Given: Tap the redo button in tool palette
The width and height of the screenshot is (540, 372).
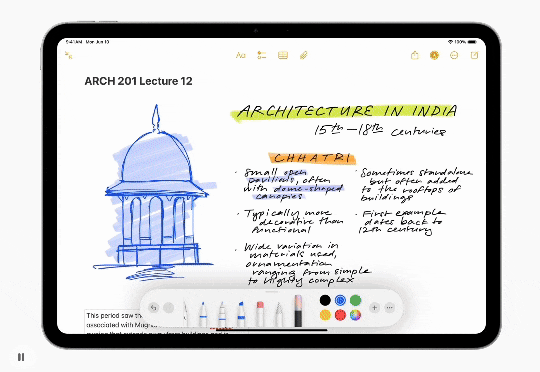Looking at the screenshot, I should point(168,308).
